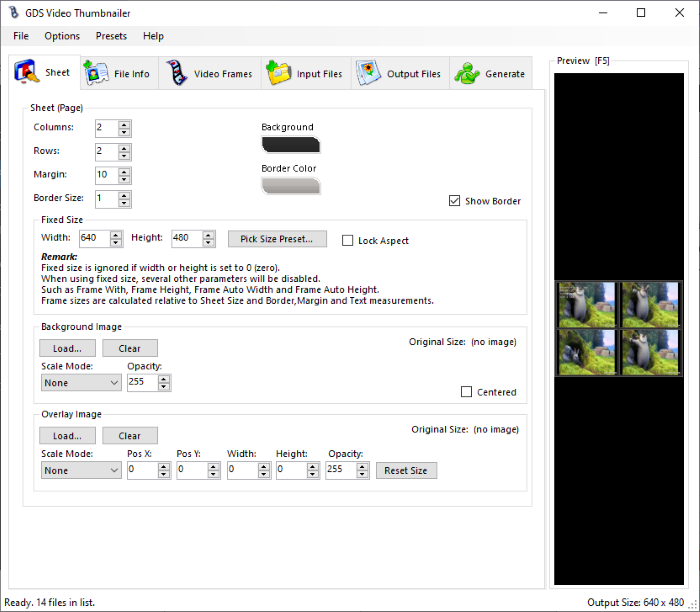Image resolution: width=700 pixels, height=612 pixels.
Task: Increase Margin value with up arrow
Action: point(125,171)
